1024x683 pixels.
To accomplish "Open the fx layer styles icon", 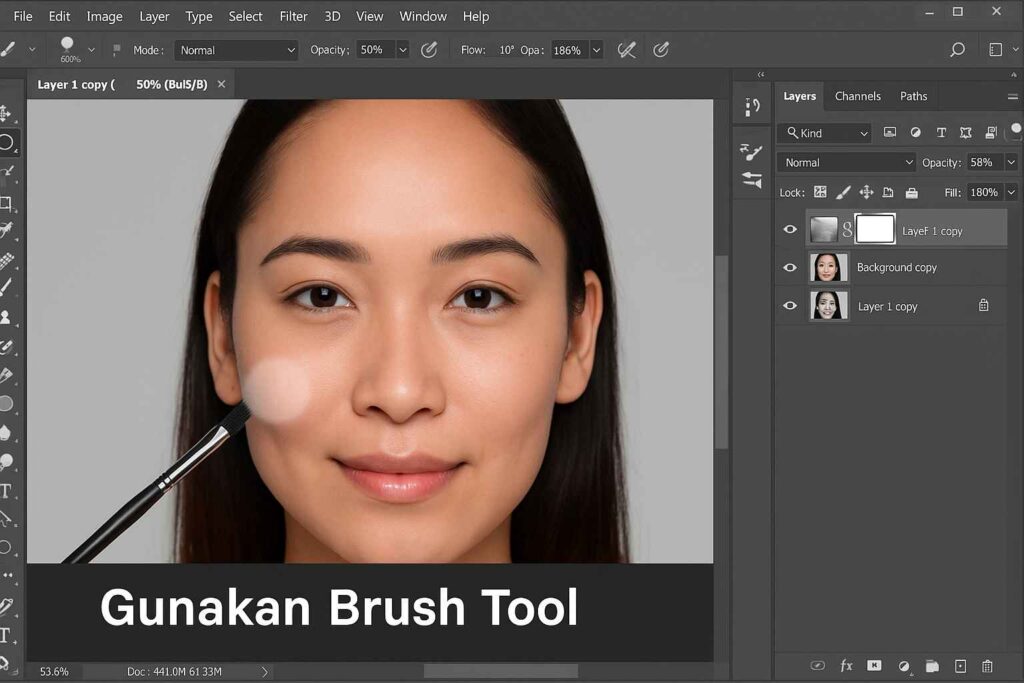I will tap(846, 665).
